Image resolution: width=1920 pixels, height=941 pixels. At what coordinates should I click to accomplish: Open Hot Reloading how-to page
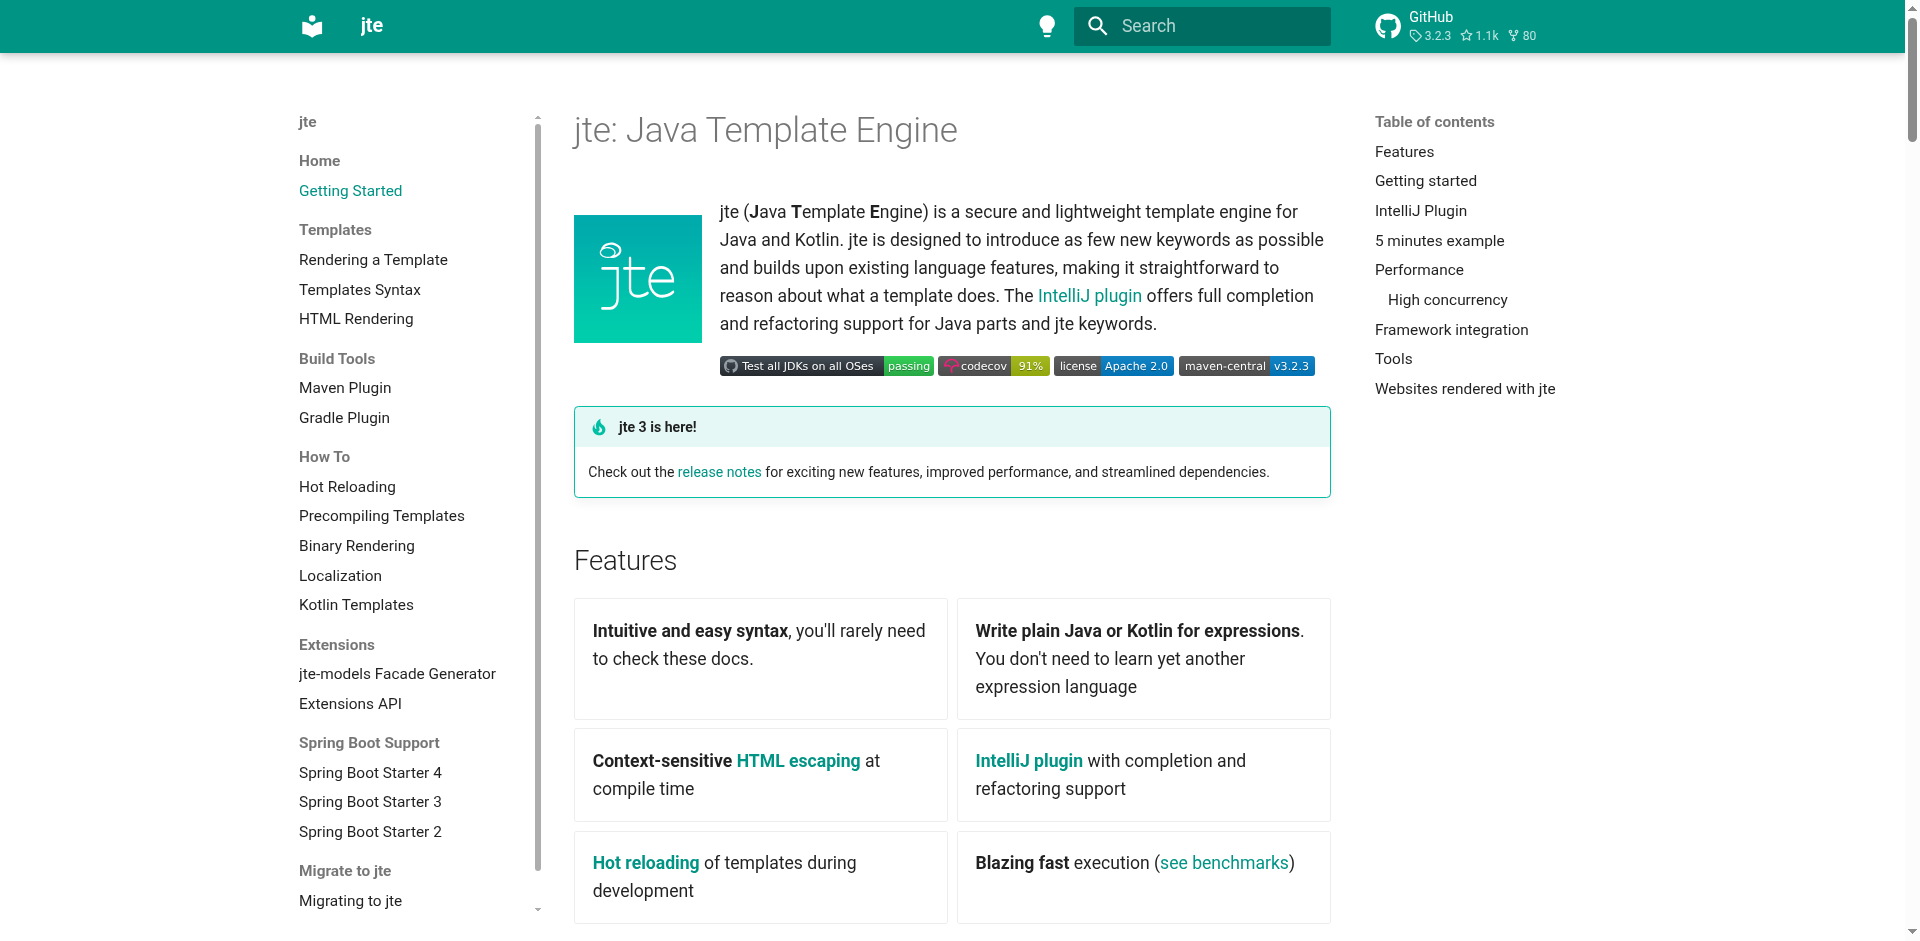[x=347, y=487]
